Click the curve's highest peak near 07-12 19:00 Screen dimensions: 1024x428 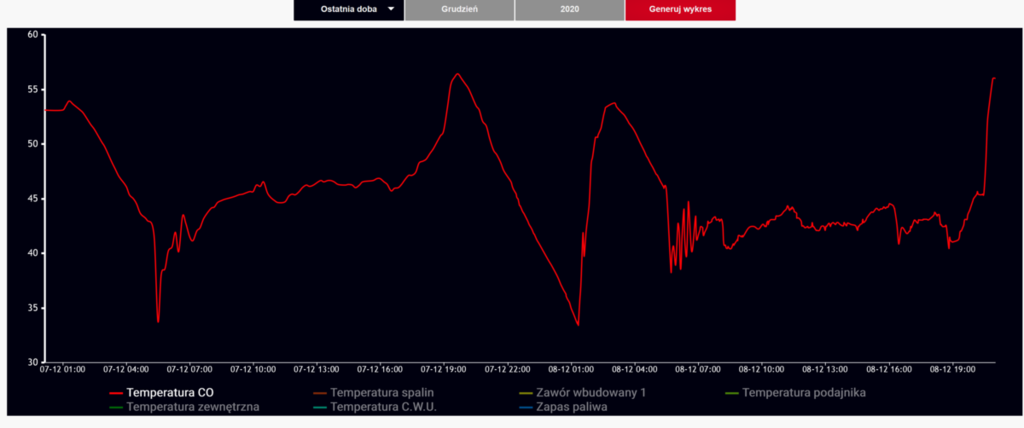[457, 74]
